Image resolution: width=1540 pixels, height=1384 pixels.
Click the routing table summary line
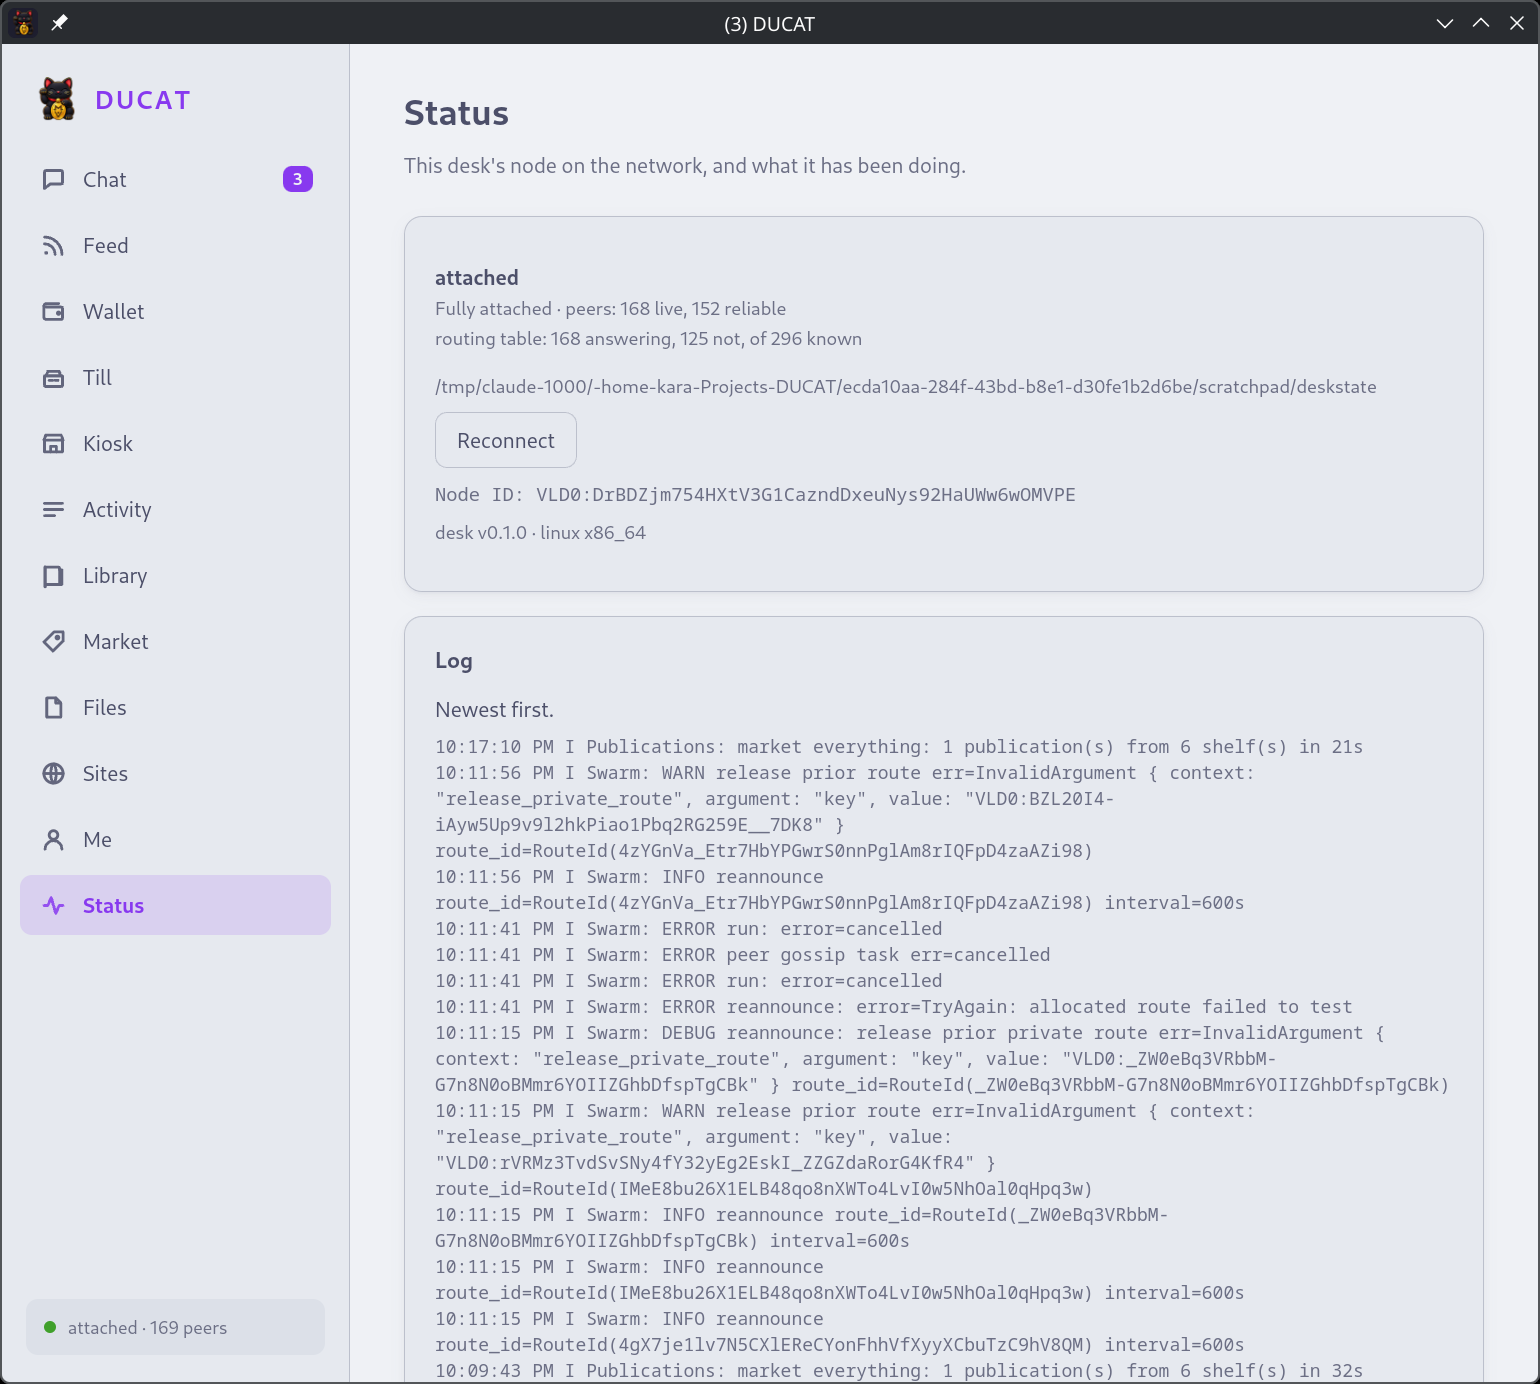click(648, 339)
